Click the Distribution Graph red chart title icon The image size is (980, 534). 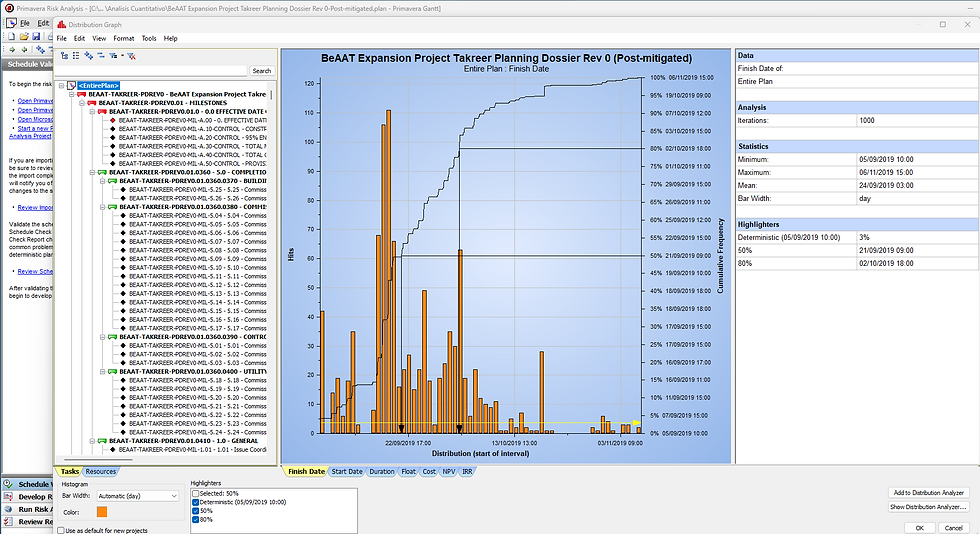(61, 24)
